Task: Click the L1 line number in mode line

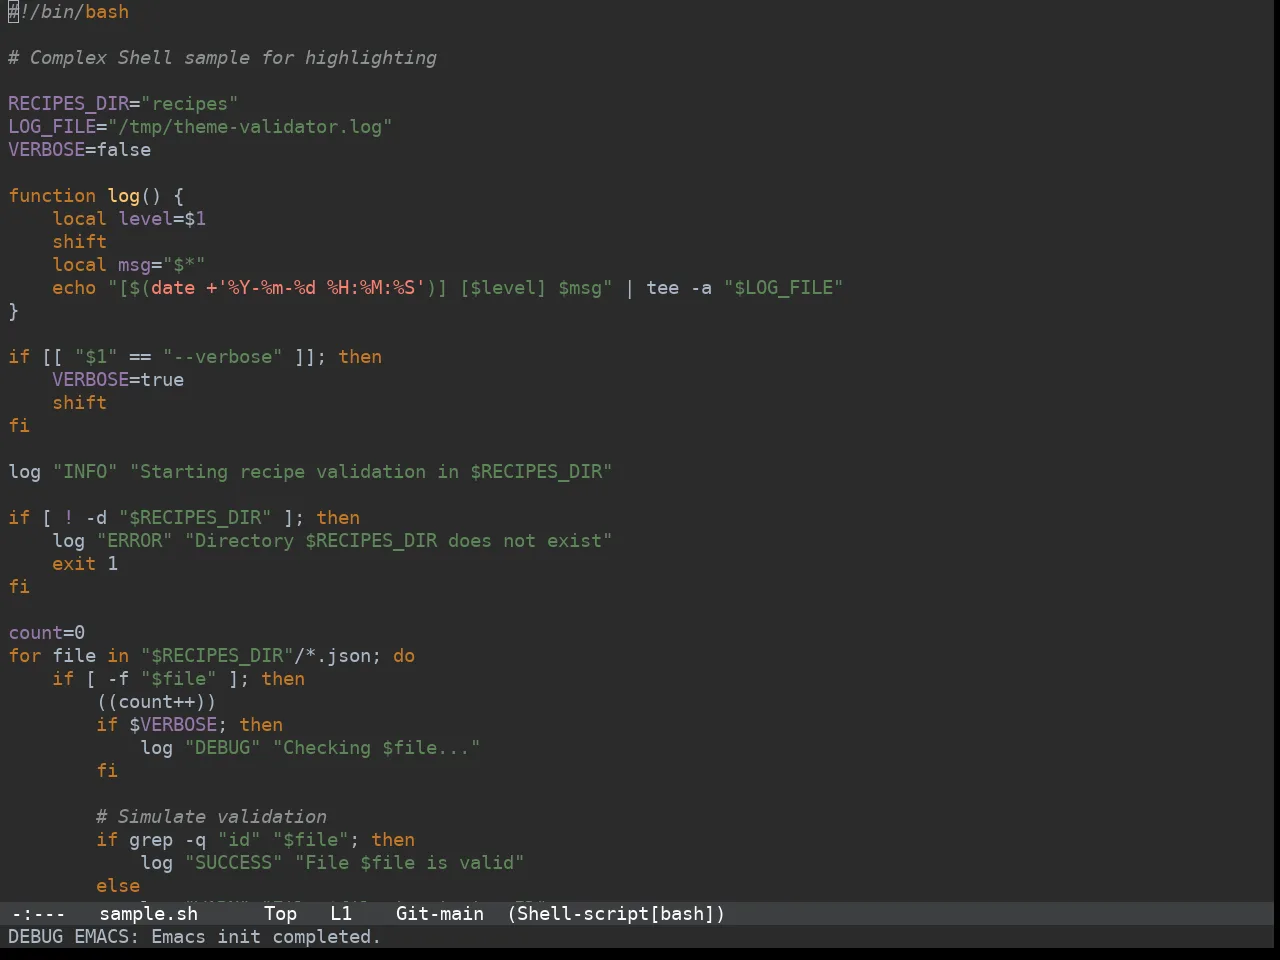Action: [x=342, y=914]
